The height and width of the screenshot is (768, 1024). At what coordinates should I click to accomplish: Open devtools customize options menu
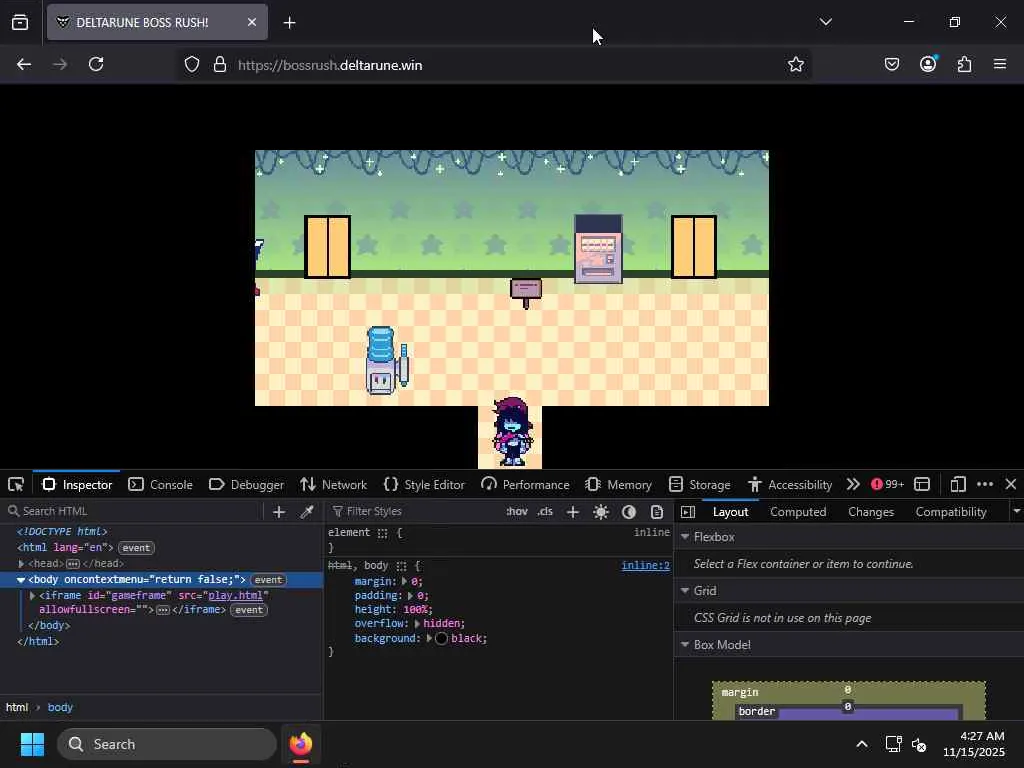coord(985,484)
